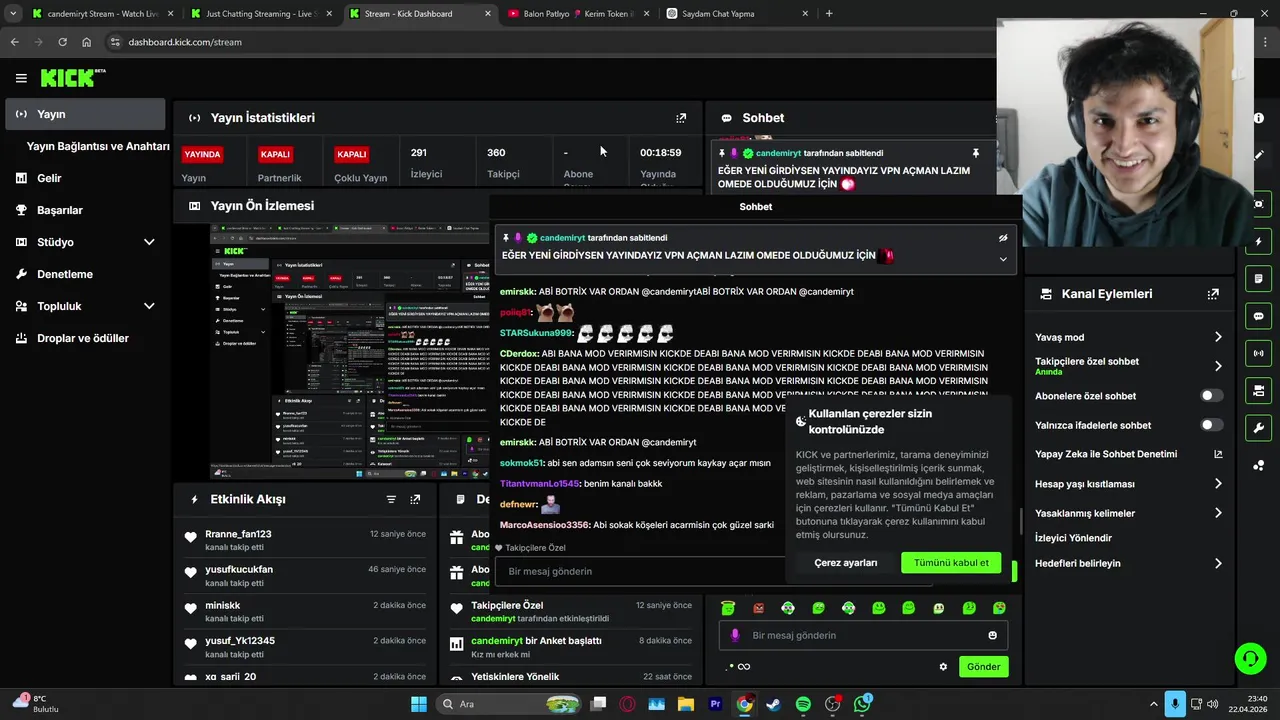
Task: Toggle channel actions widget in right sidebar
Action: pyautogui.click(x=1258, y=390)
